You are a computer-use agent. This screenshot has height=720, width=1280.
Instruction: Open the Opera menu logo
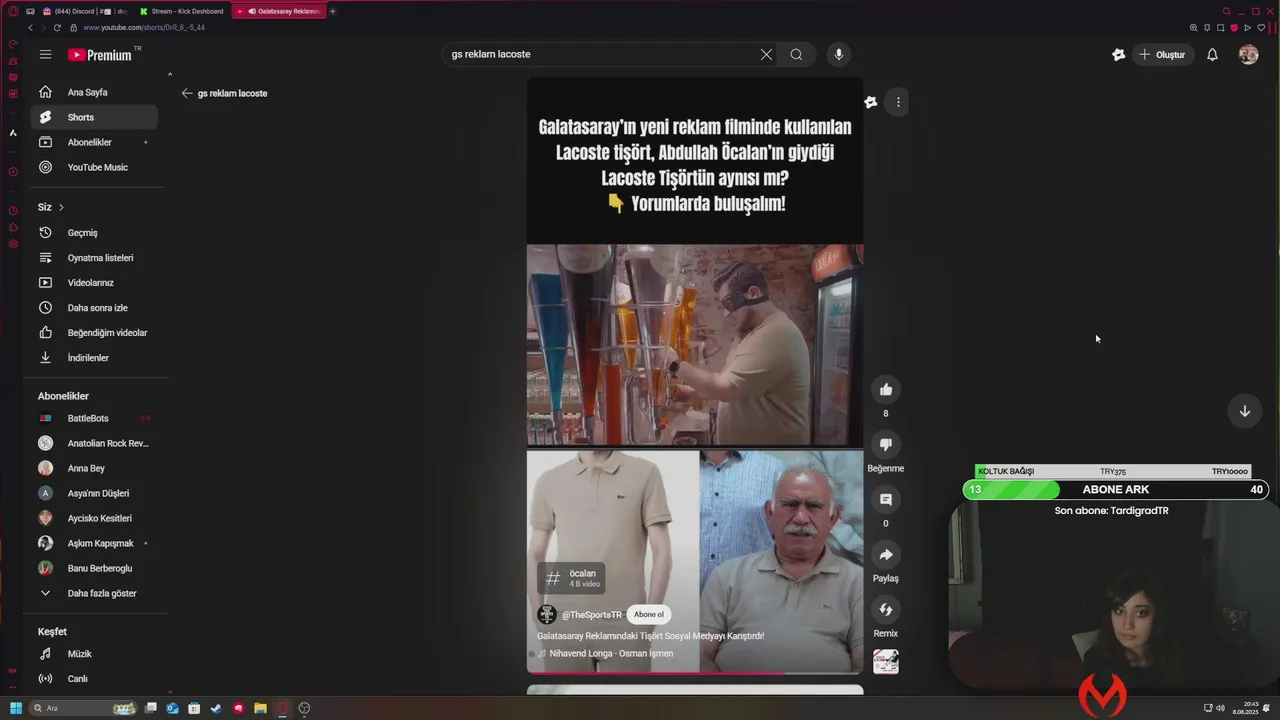pos(13,11)
